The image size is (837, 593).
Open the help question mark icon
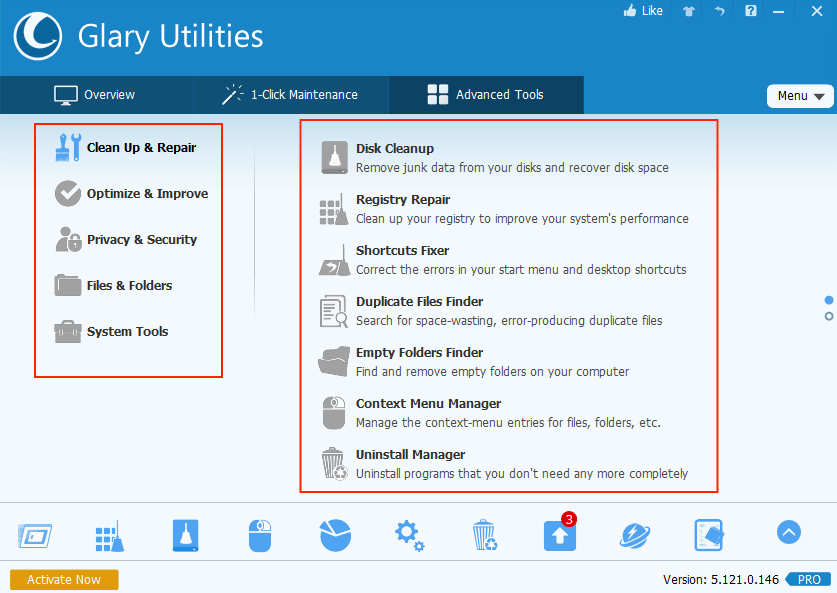pyautogui.click(x=751, y=11)
